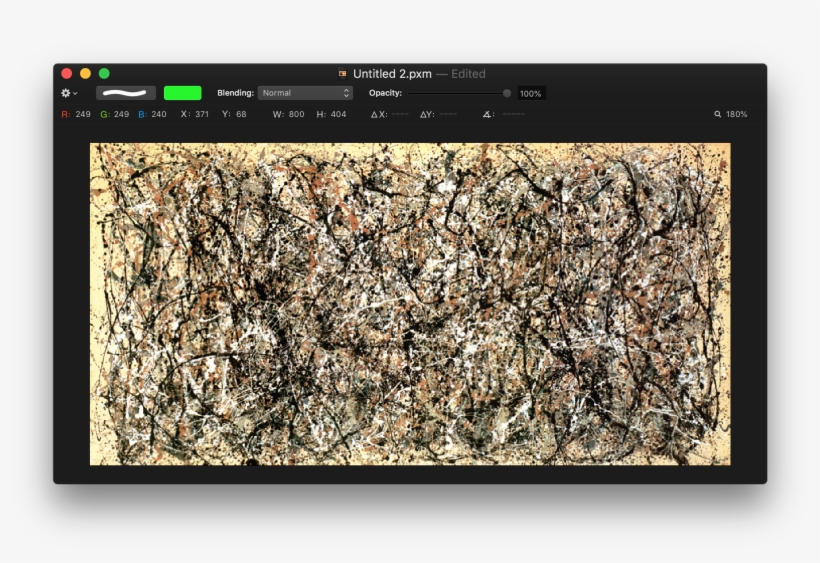Image resolution: width=820 pixels, height=563 pixels.
Task: Click the G value 249
Action: (x=121, y=114)
